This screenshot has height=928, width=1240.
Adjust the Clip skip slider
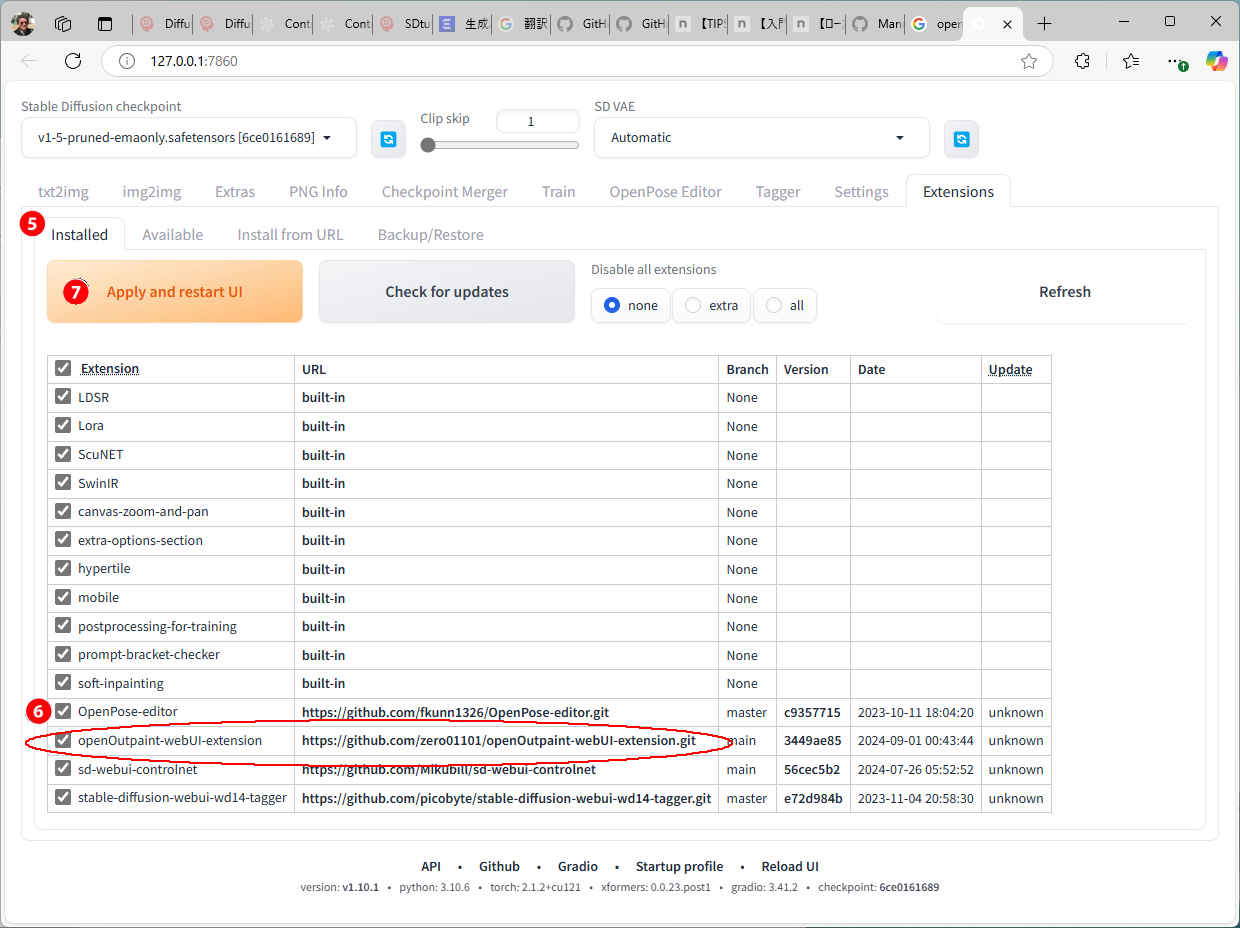point(429,145)
